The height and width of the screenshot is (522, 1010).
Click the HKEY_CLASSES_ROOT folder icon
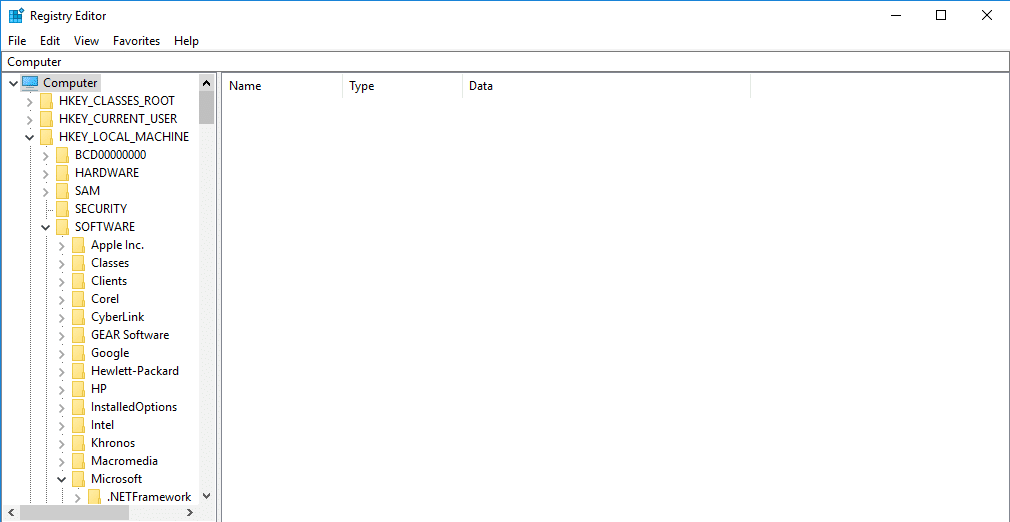(46, 101)
